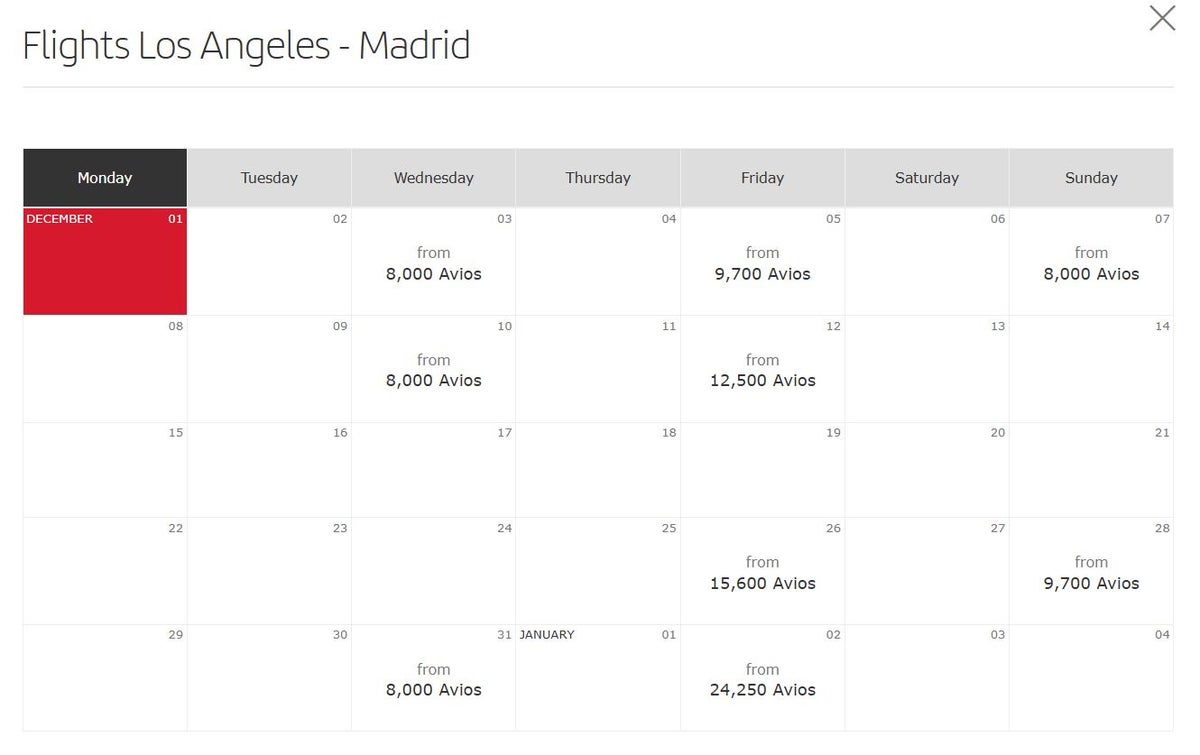This screenshot has height=755, width=1200.
Task: Select the Tuesday column header
Action: coord(269,178)
